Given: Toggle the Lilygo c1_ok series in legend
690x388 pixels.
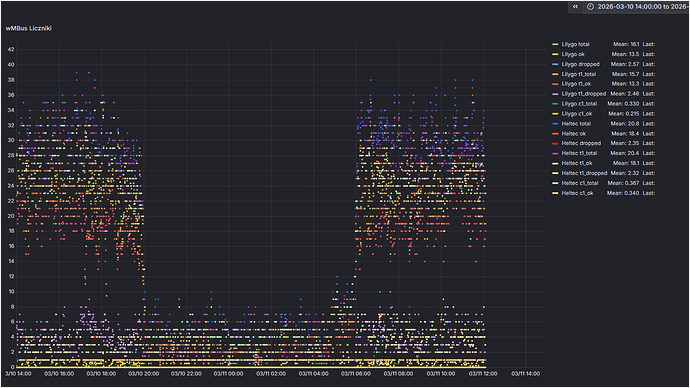Looking at the screenshot, I should pyautogui.click(x=576, y=113).
